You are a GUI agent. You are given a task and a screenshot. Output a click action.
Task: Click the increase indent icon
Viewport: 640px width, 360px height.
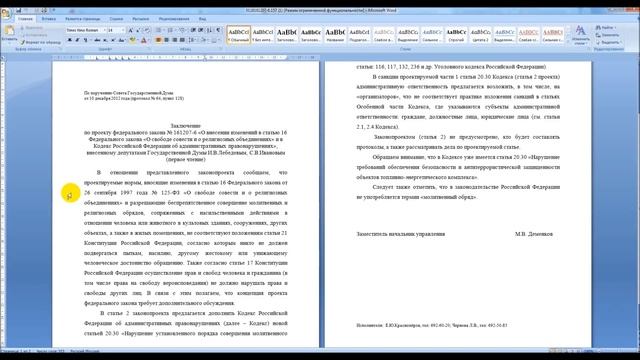click(x=201, y=31)
